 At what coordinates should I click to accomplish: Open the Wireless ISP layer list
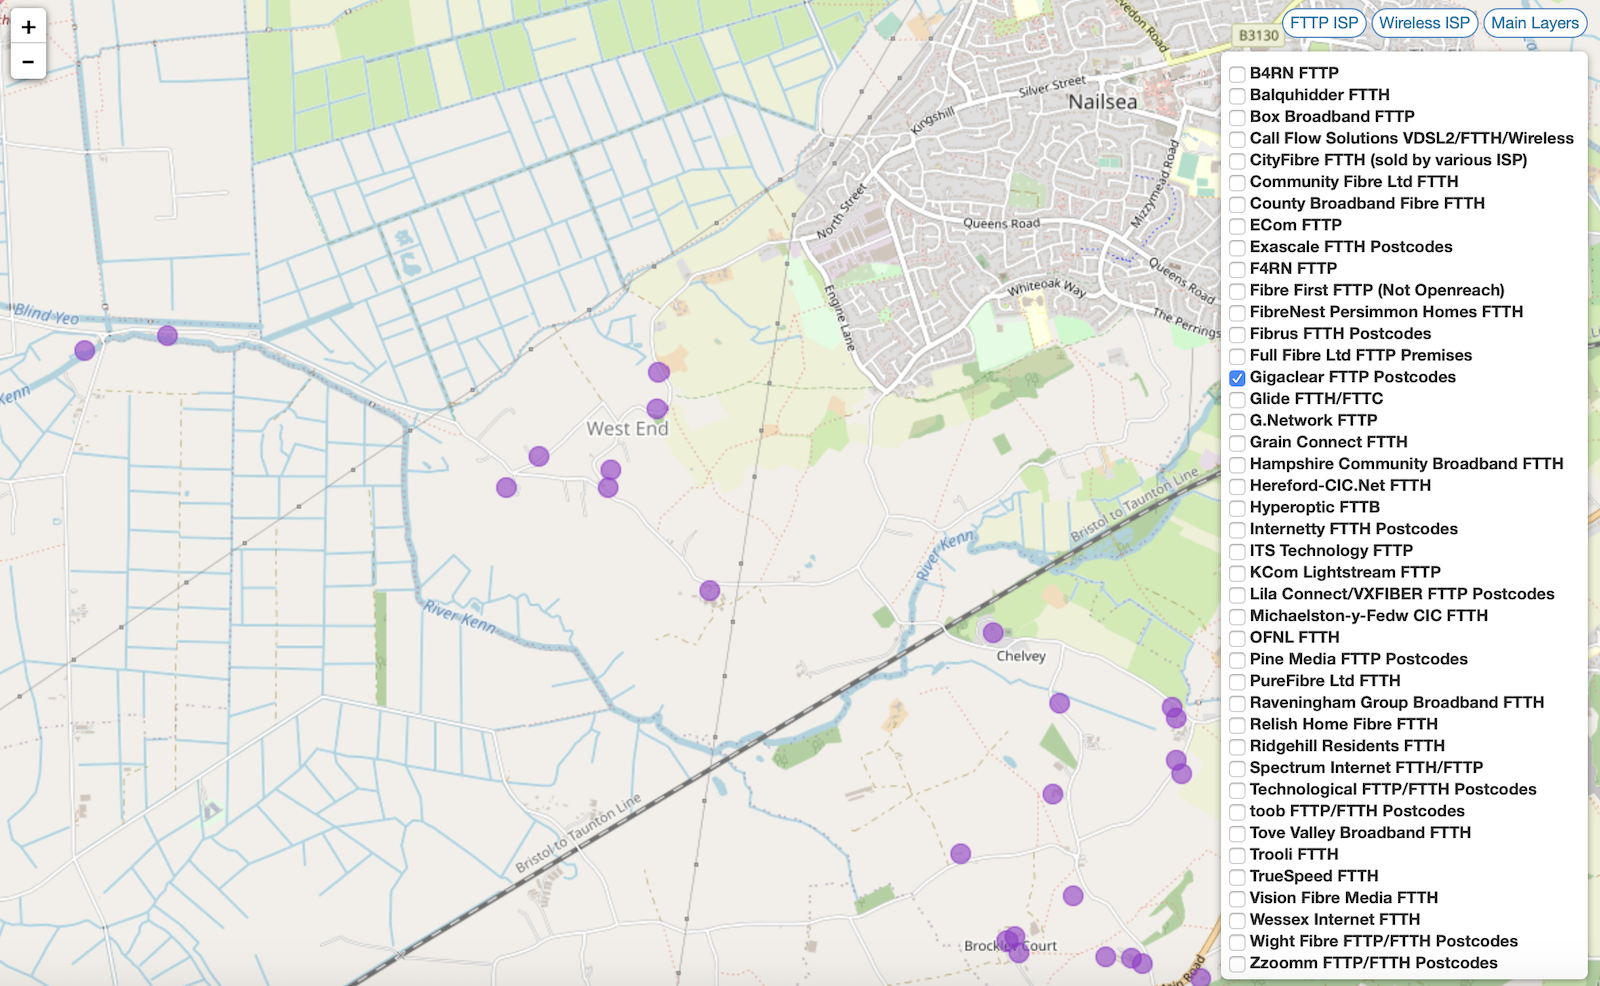click(x=1424, y=23)
